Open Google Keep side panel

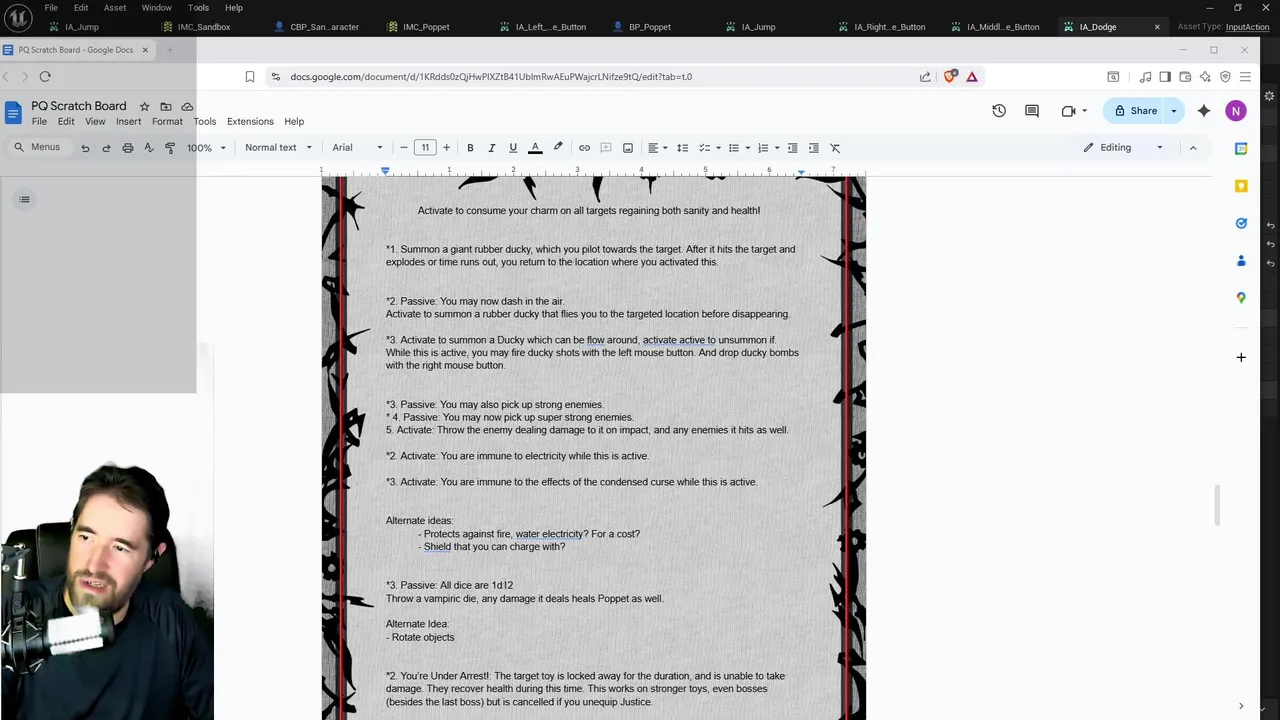(1241, 186)
